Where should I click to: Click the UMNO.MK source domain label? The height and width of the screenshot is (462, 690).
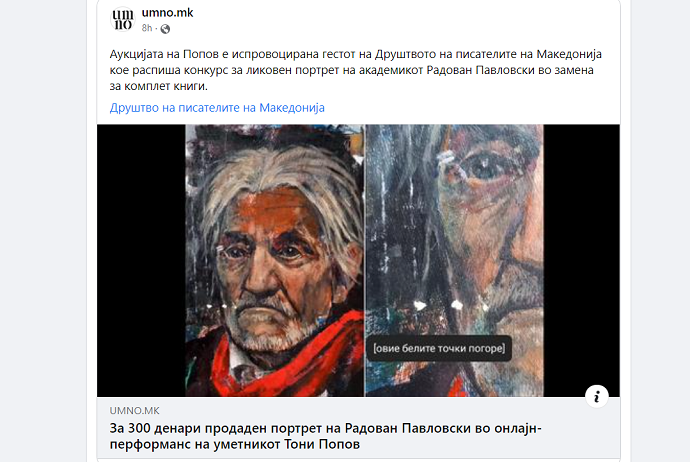[134, 411]
